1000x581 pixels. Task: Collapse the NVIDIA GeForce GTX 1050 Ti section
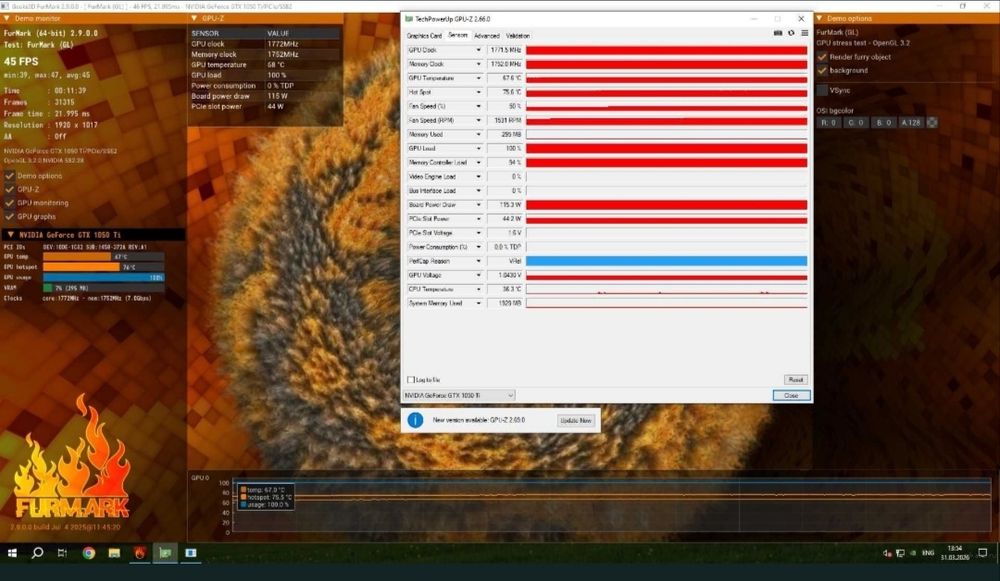10,235
